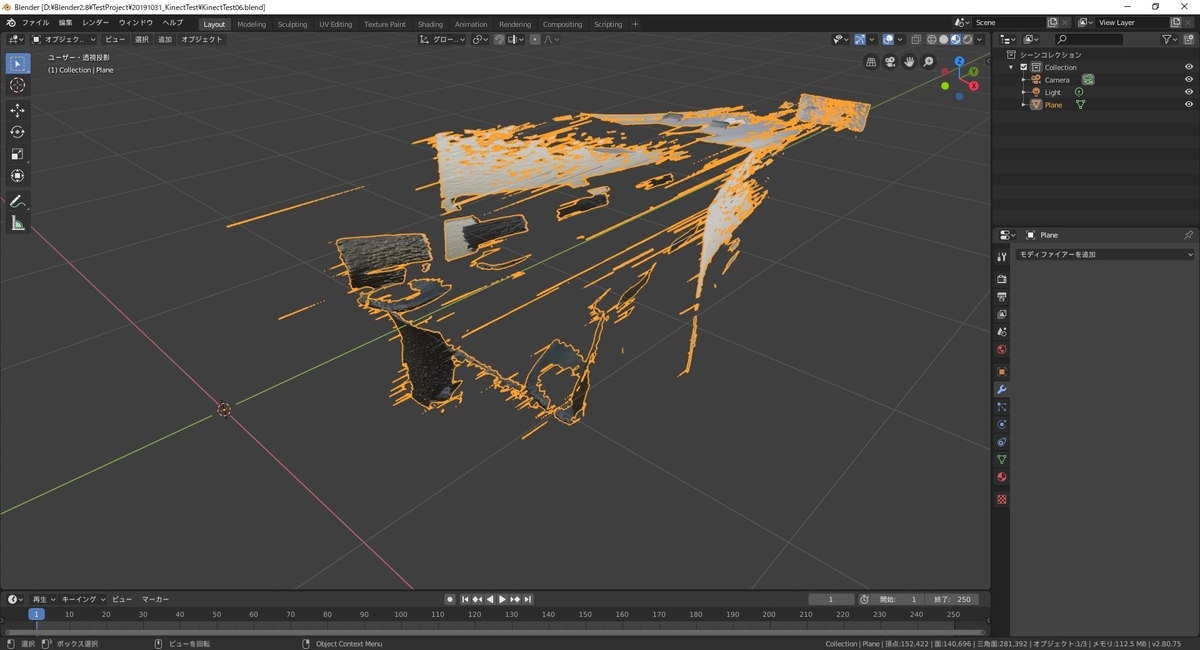Open the object mode dropdown オブジェク...

click(64, 40)
